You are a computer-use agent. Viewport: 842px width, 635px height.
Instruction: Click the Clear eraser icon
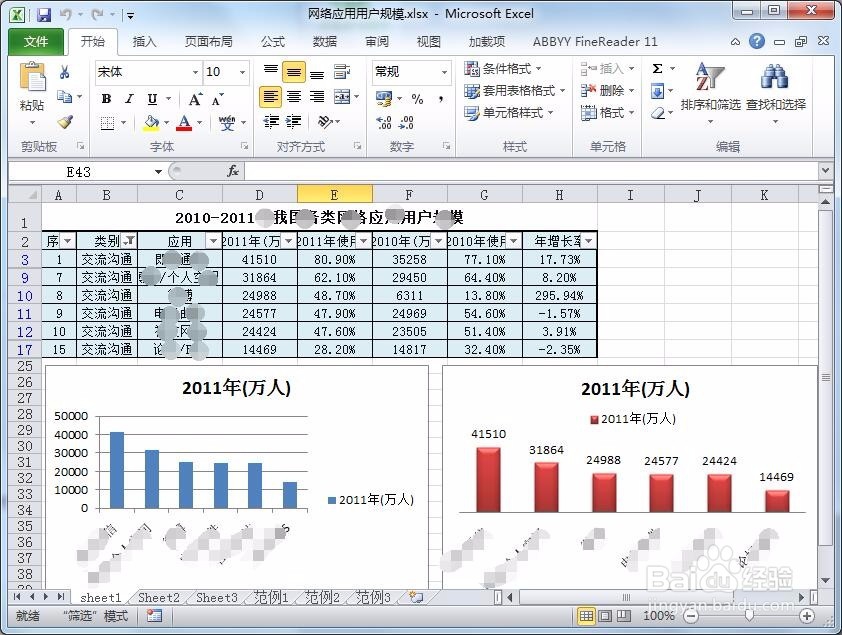tap(658, 113)
